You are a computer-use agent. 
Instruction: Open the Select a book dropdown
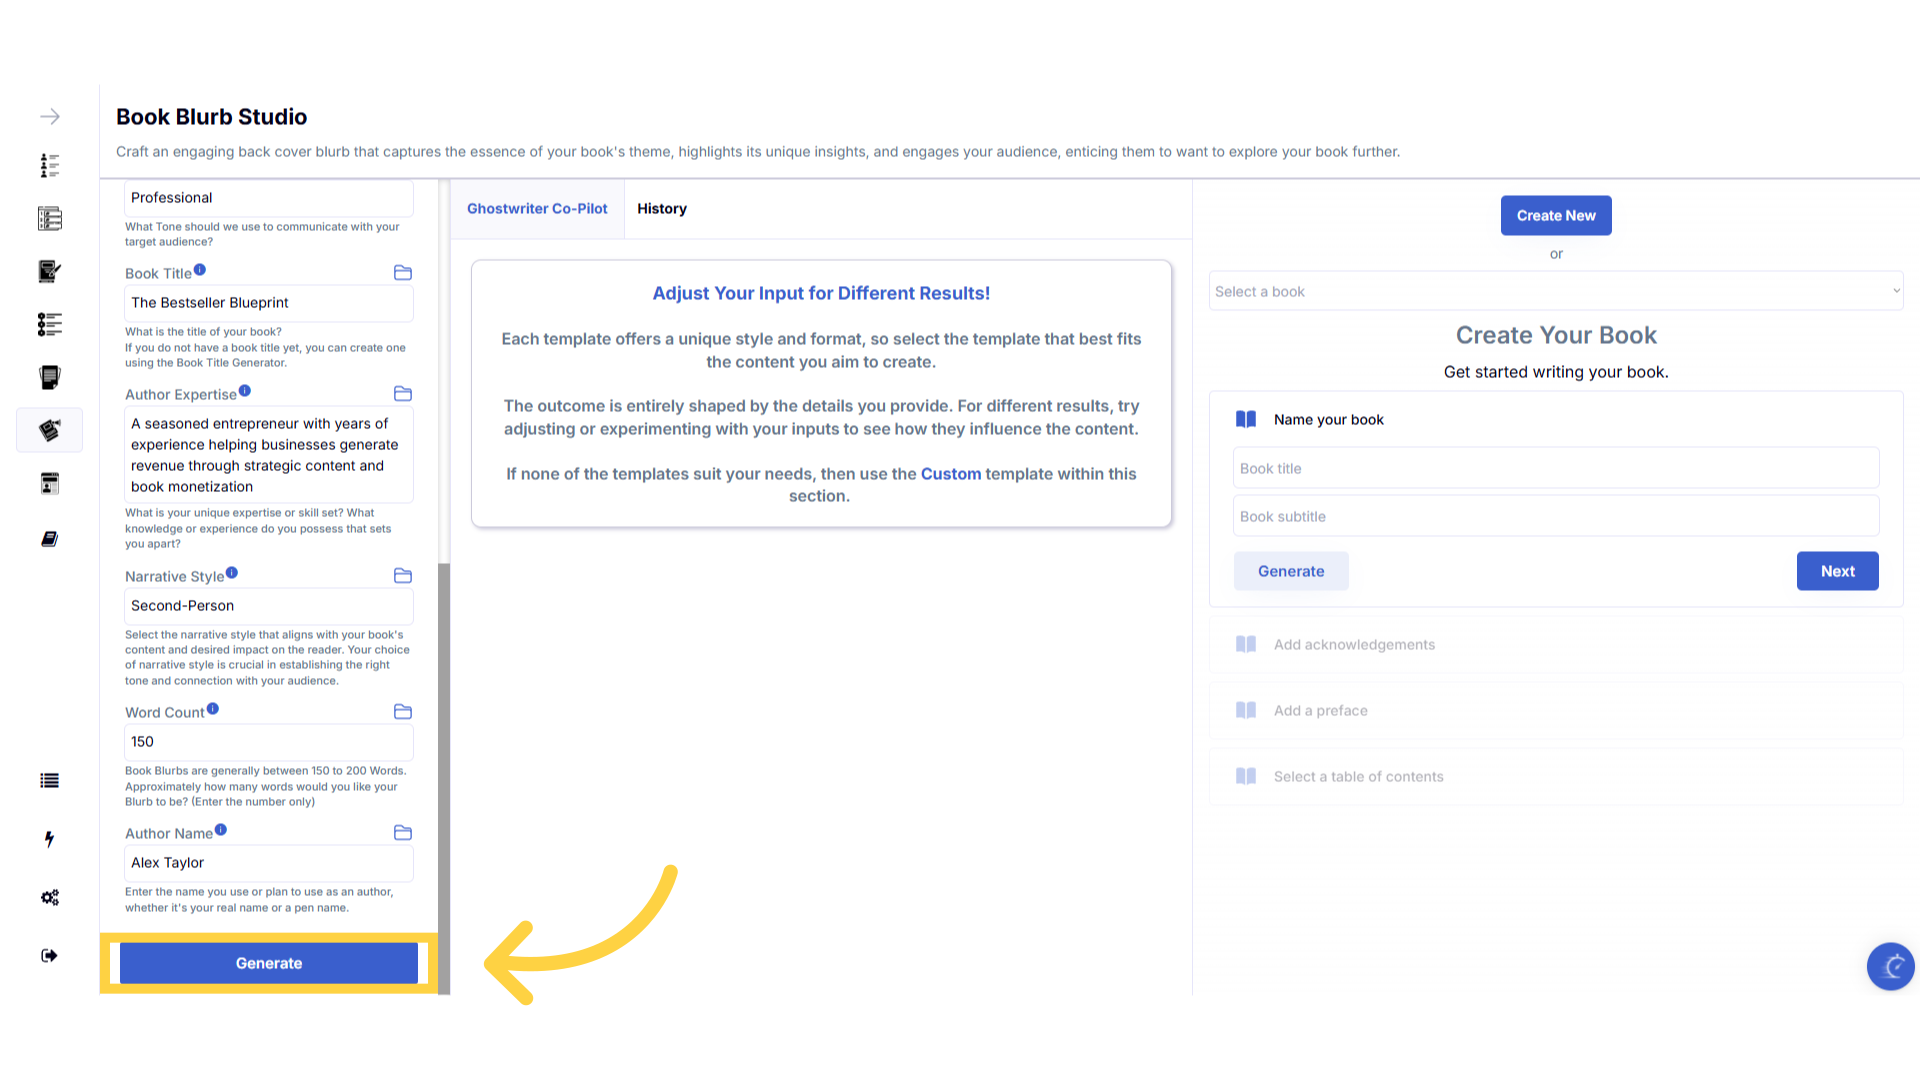point(1555,291)
